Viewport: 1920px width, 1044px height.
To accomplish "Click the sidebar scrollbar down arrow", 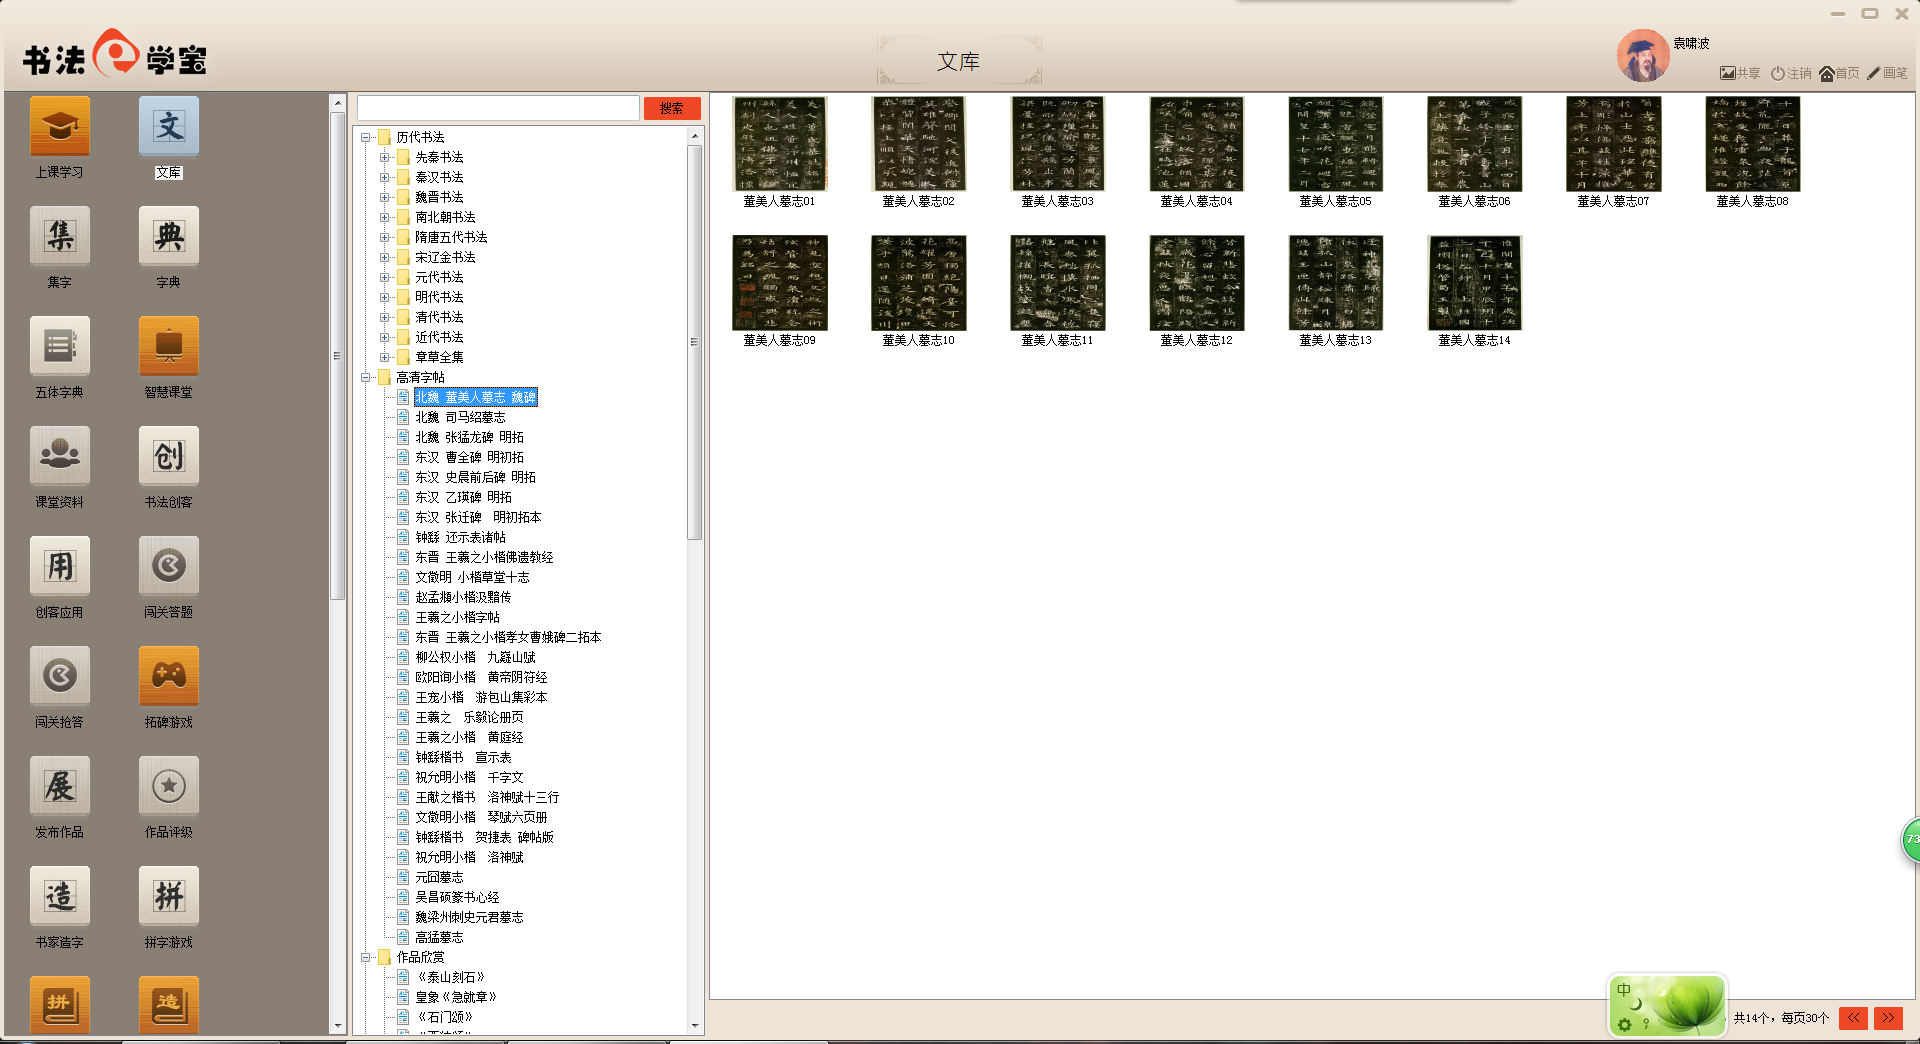I will click(337, 1025).
